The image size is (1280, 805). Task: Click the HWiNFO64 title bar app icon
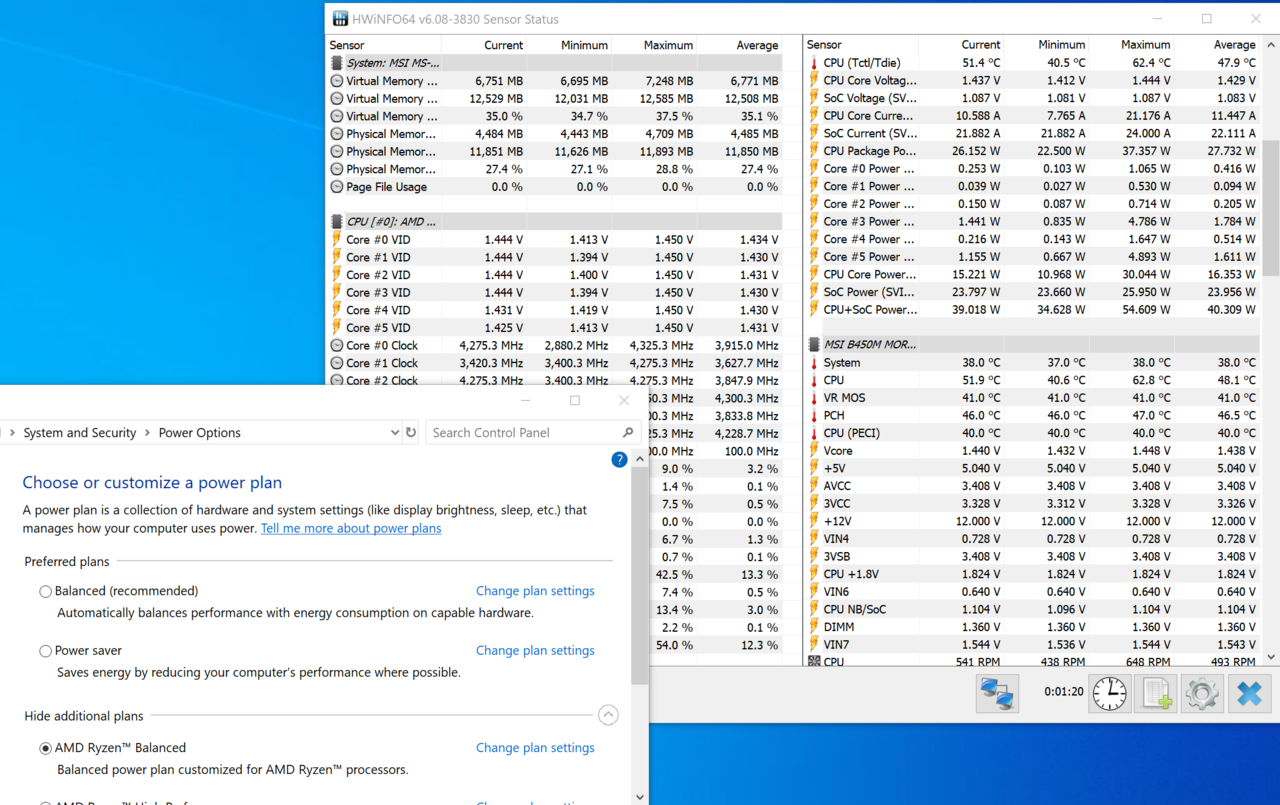[340, 19]
